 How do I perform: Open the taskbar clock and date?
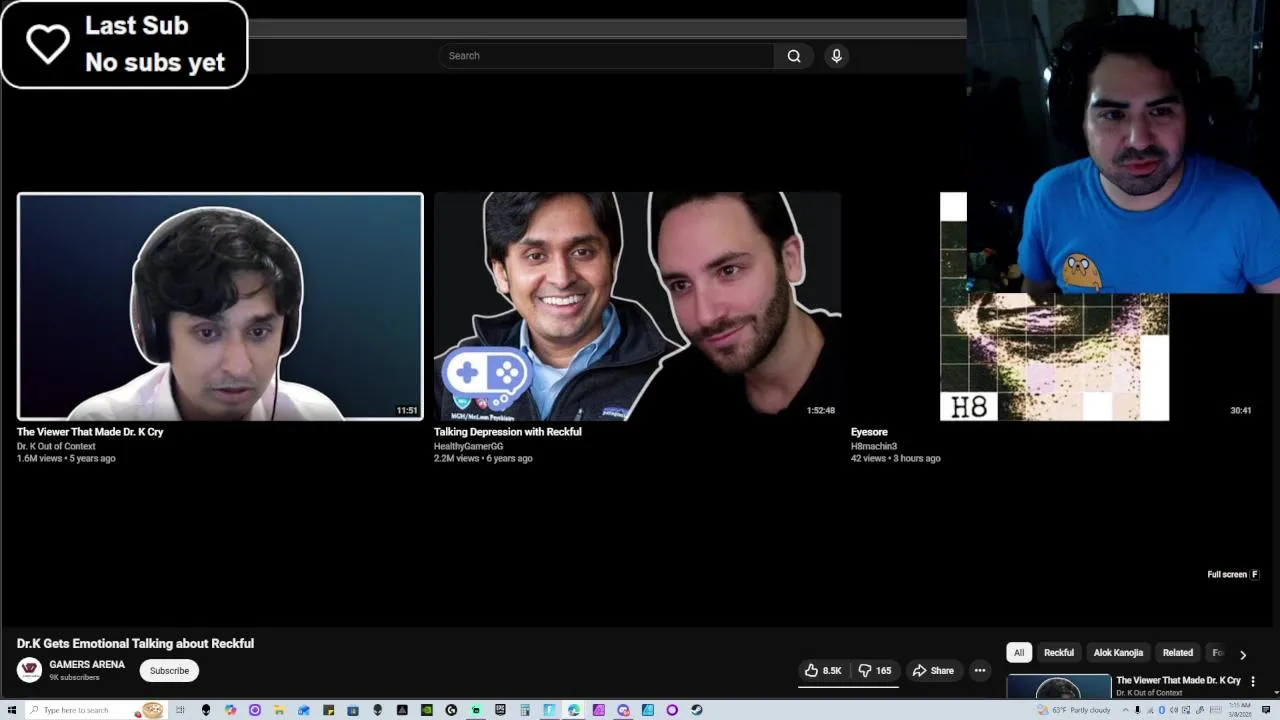(x=1240, y=710)
